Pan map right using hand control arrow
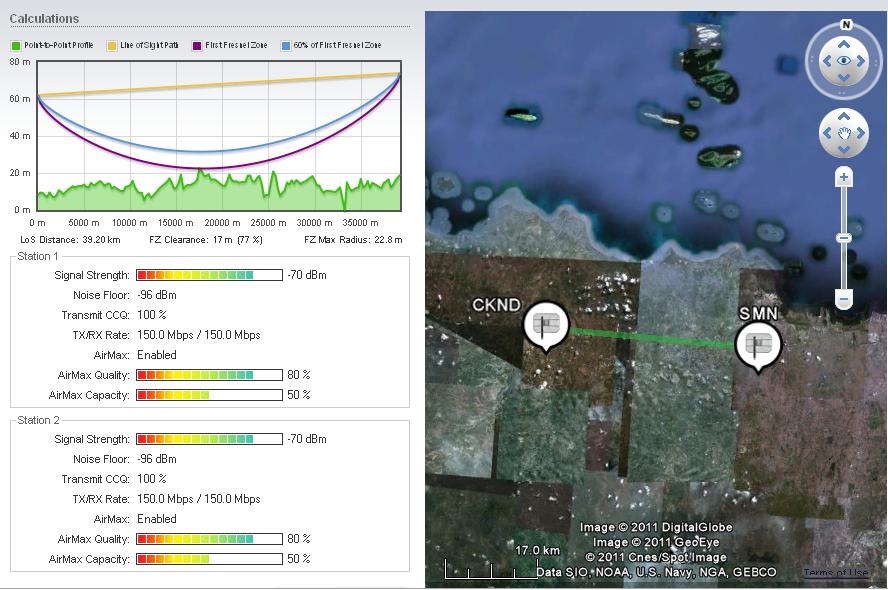Image resolution: width=888 pixels, height=590 pixels. click(861, 133)
